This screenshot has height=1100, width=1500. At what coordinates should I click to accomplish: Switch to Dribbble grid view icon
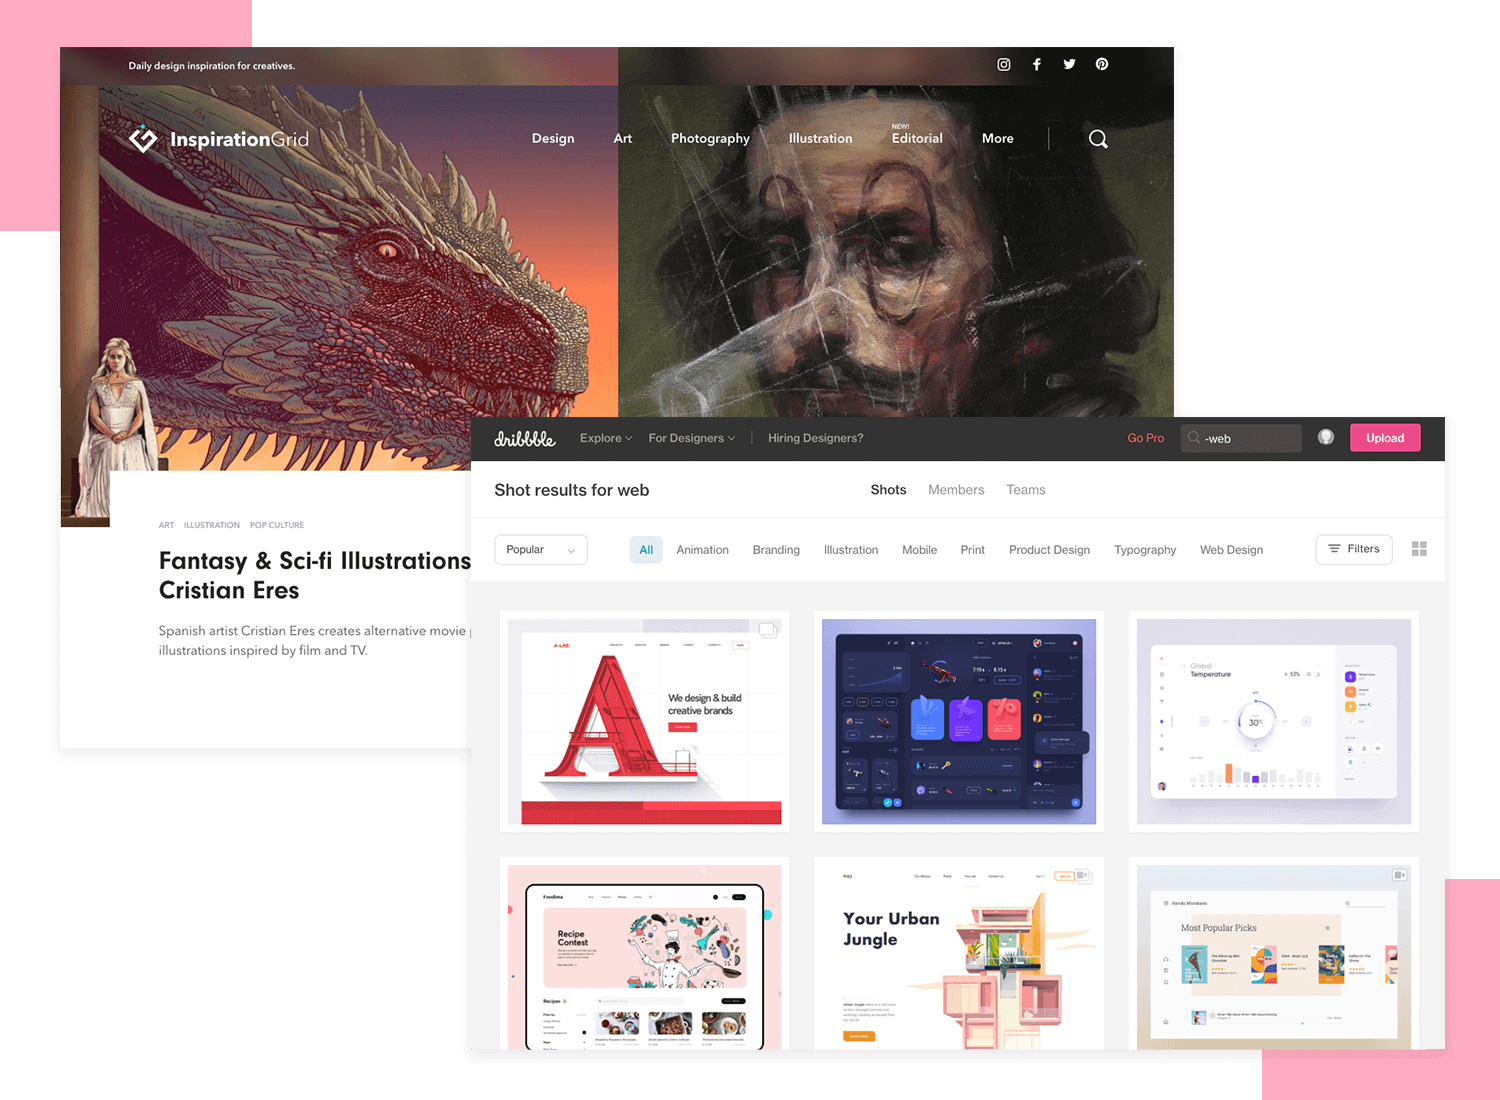point(1419,549)
